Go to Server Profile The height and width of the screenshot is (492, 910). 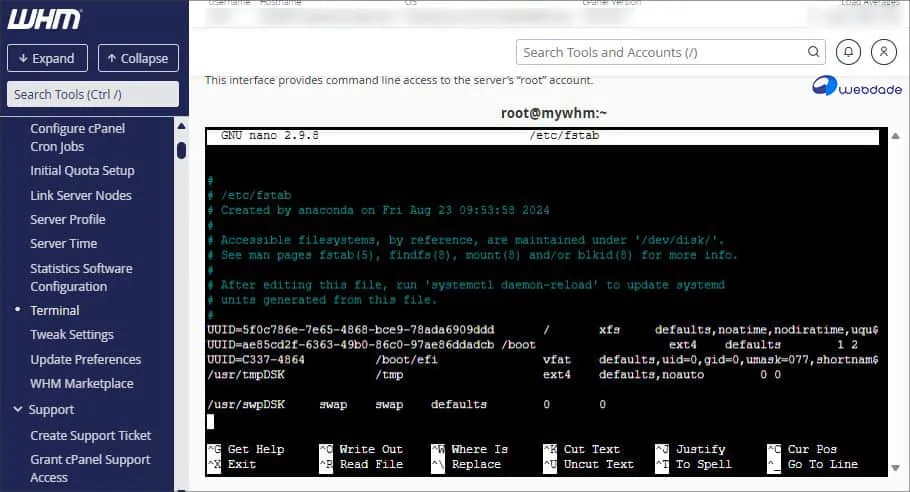point(67,219)
